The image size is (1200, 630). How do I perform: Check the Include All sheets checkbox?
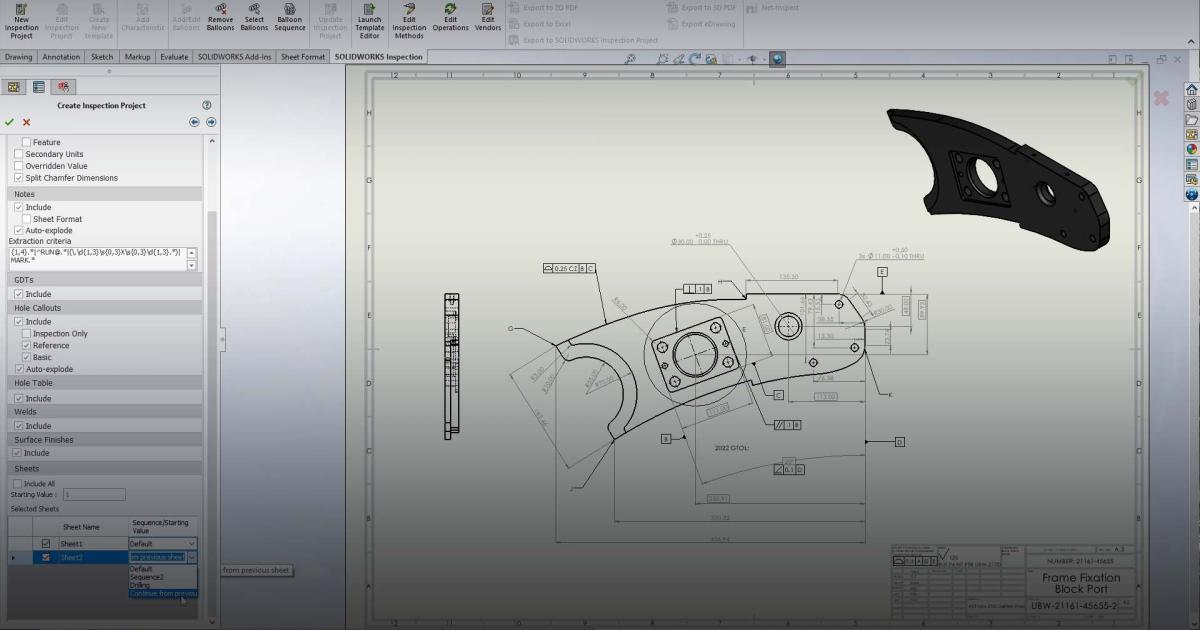pos(19,484)
